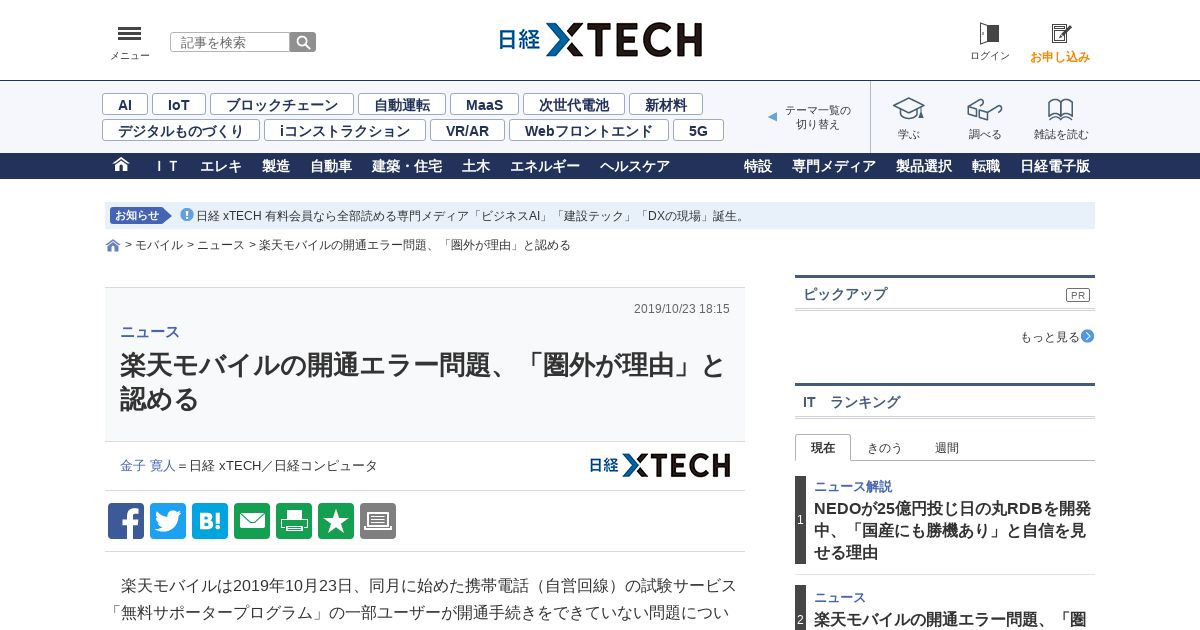This screenshot has height=630, width=1200.
Task: Print the article using printer icon
Action: click(x=294, y=521)
